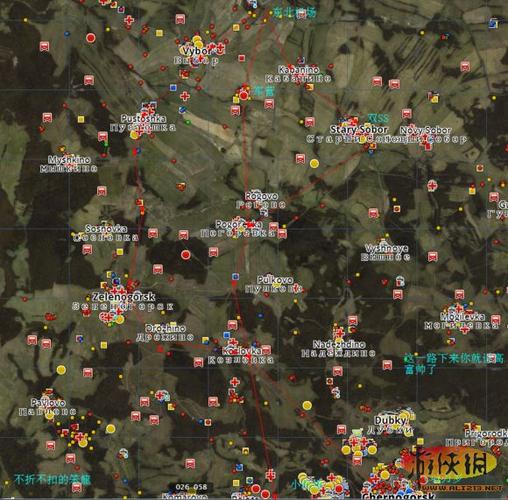Select the Pavlovo town label

click(48, 403)
